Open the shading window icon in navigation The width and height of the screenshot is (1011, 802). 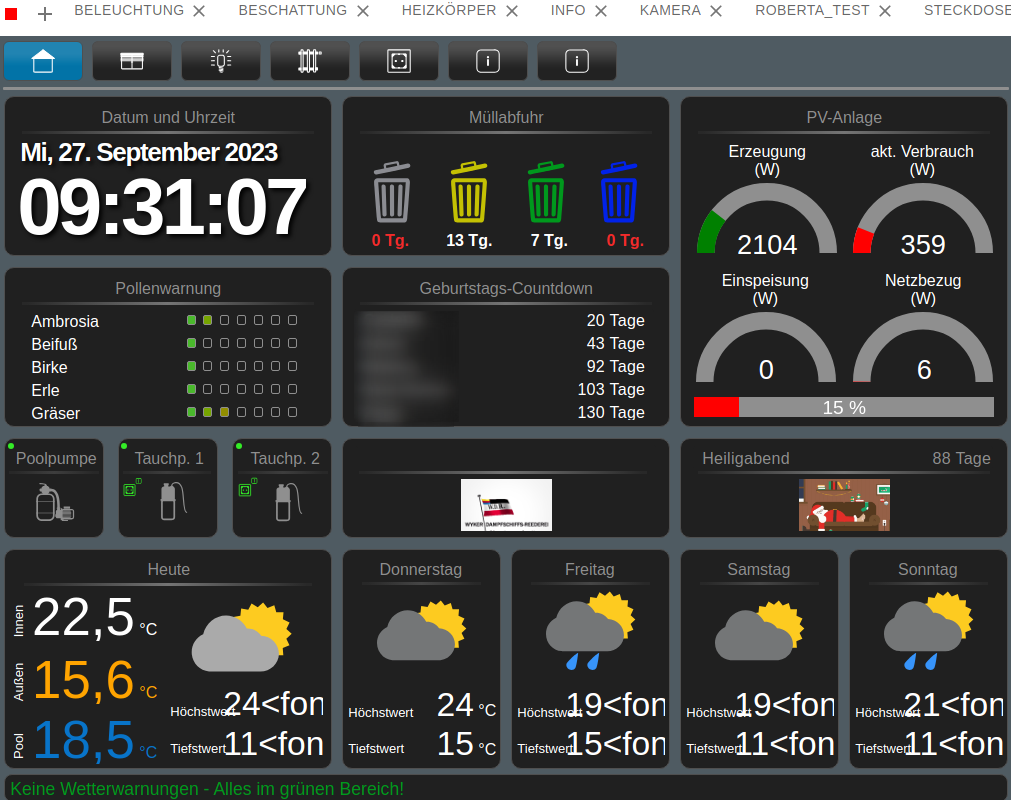tap(132, 61)
